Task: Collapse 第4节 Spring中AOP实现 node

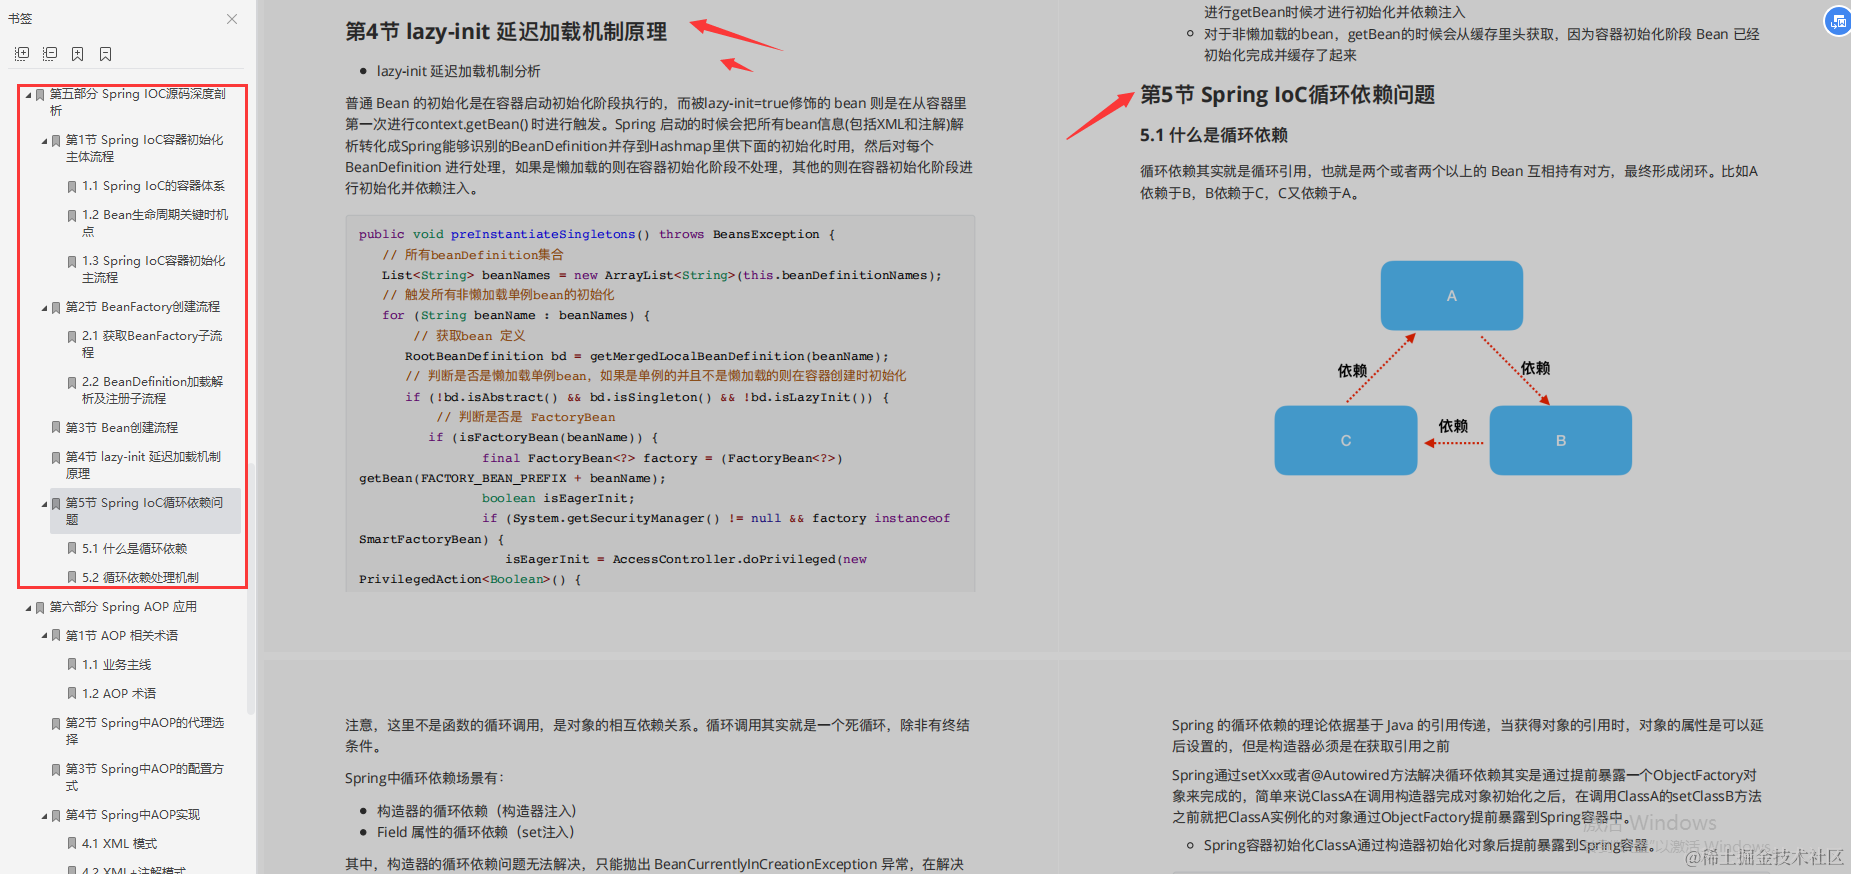Action: pyautogui.click(x=44, y=816)
